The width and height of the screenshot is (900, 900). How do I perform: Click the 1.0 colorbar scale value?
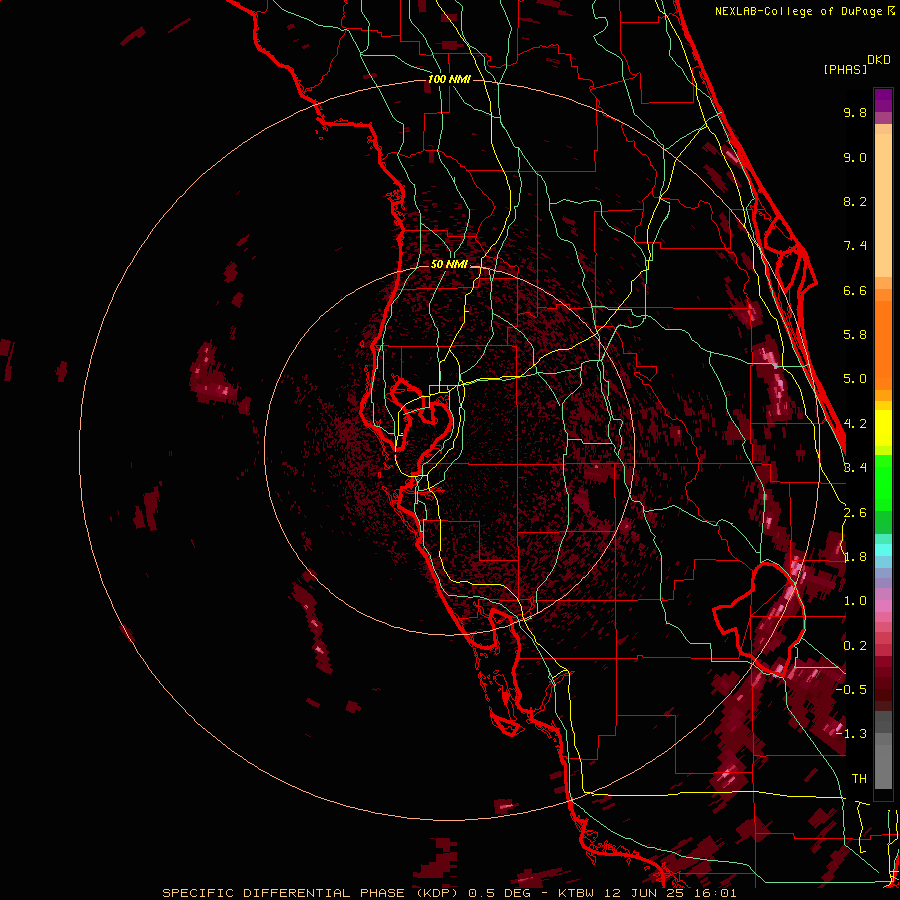855,601
